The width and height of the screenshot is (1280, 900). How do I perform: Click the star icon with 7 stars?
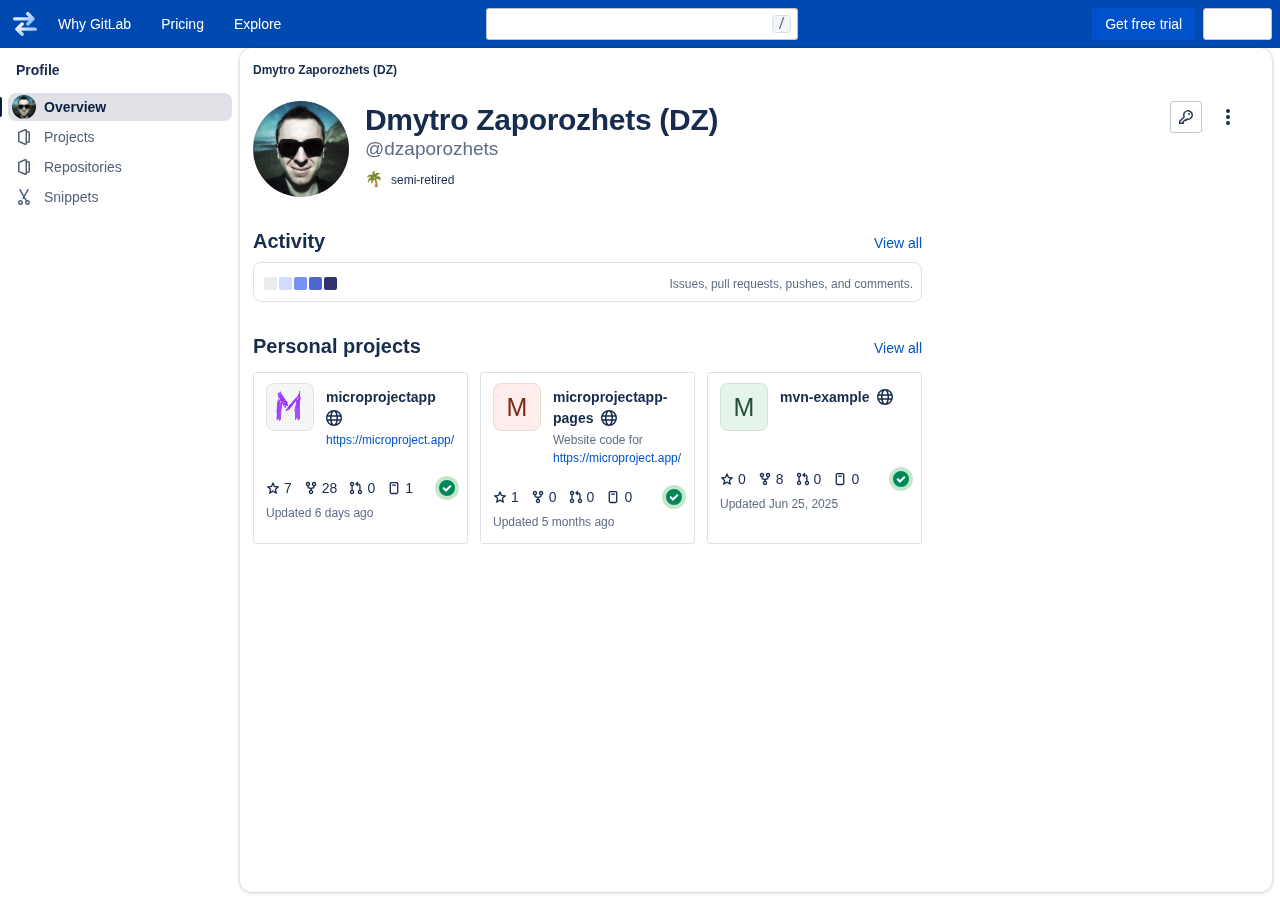click(x=273, y=488)
